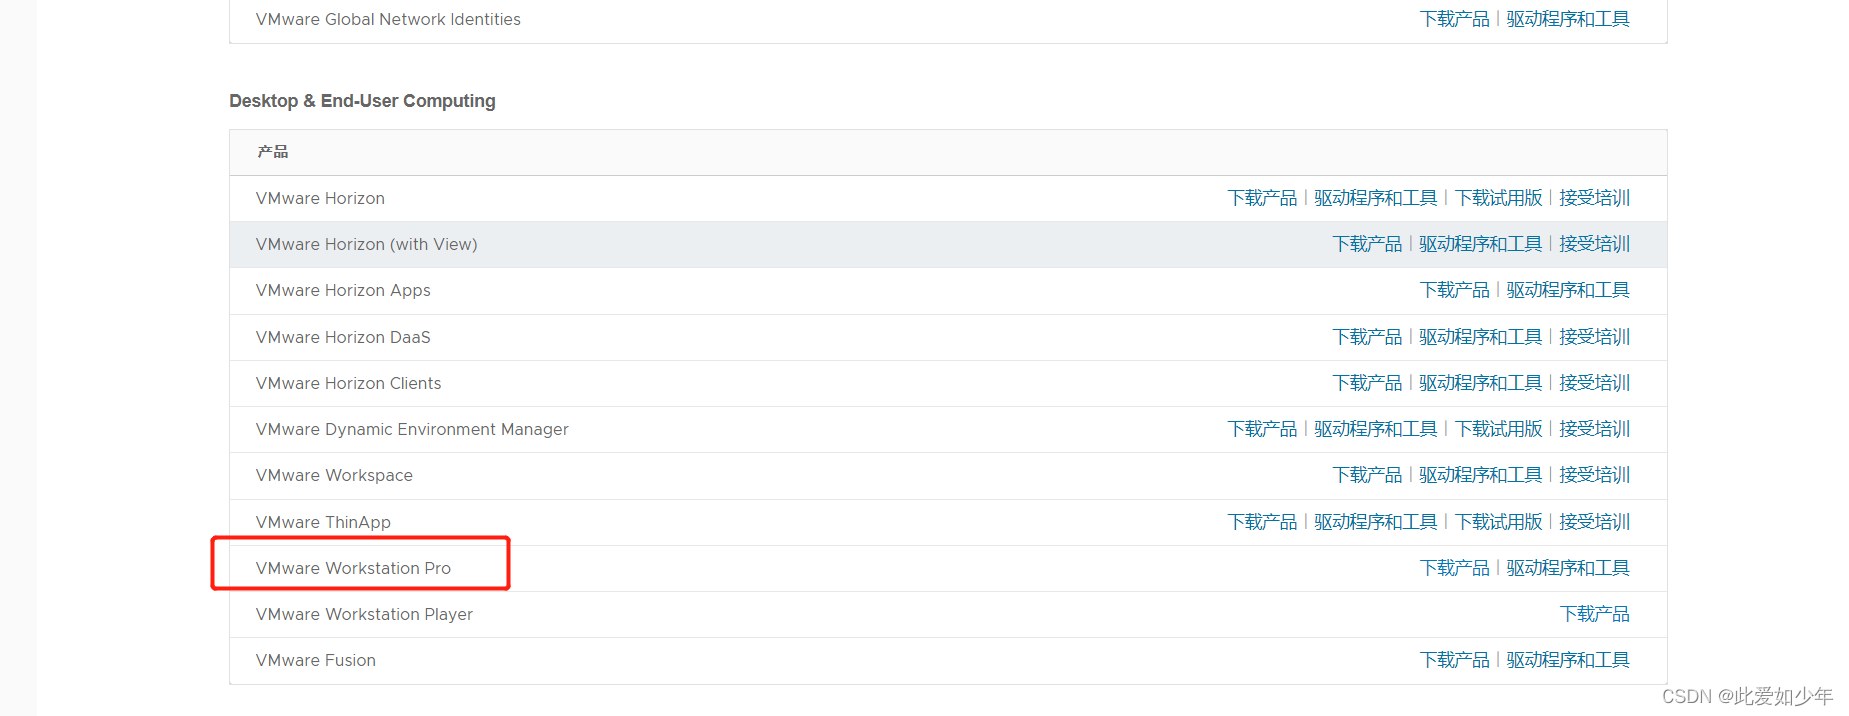Click 驱动程序和工具 for VMware Workstation Pro
This screenshot has width=1849, height=716.
pos(1567,568)
